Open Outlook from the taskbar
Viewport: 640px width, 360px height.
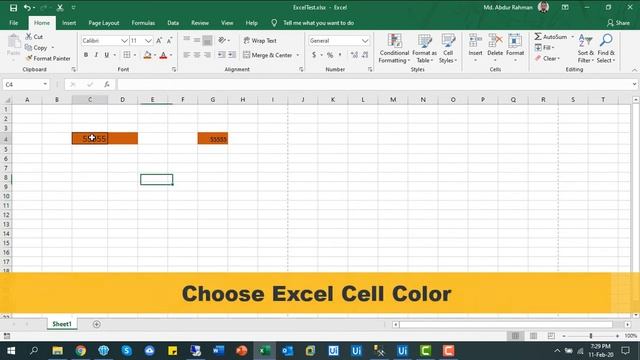tap(287, 351)
